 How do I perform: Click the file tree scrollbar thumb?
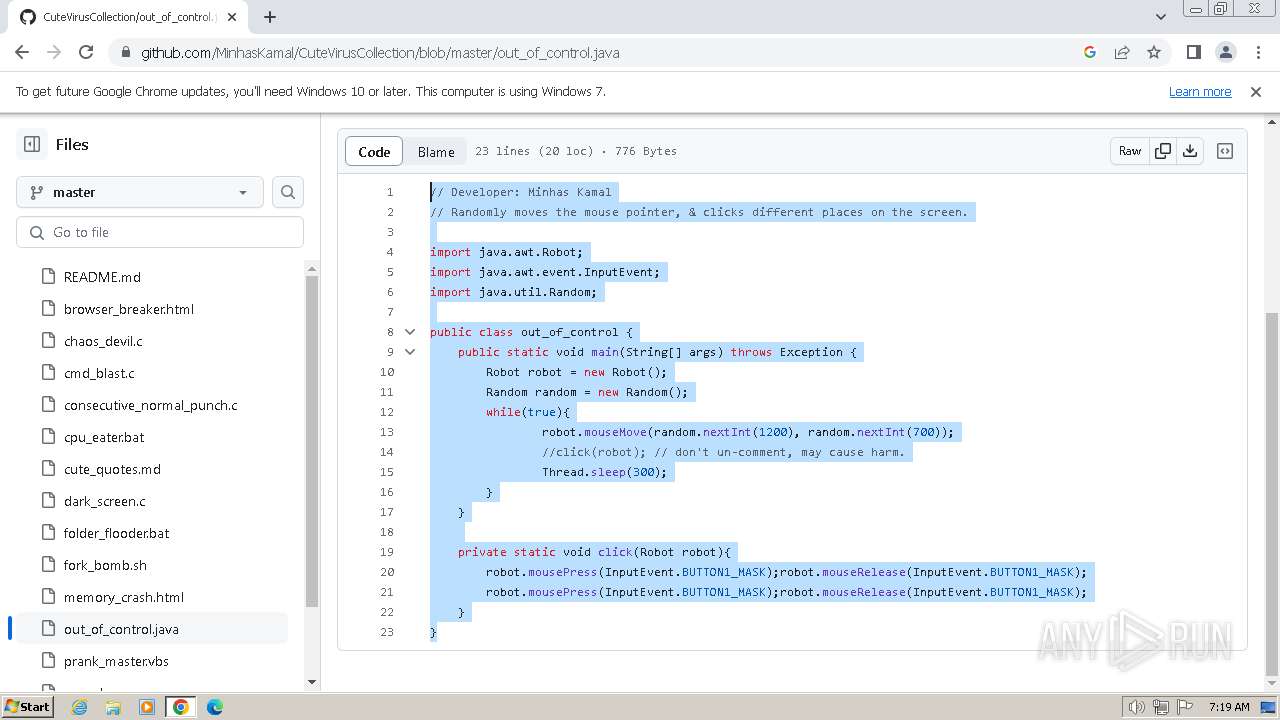tap(312, 441)
